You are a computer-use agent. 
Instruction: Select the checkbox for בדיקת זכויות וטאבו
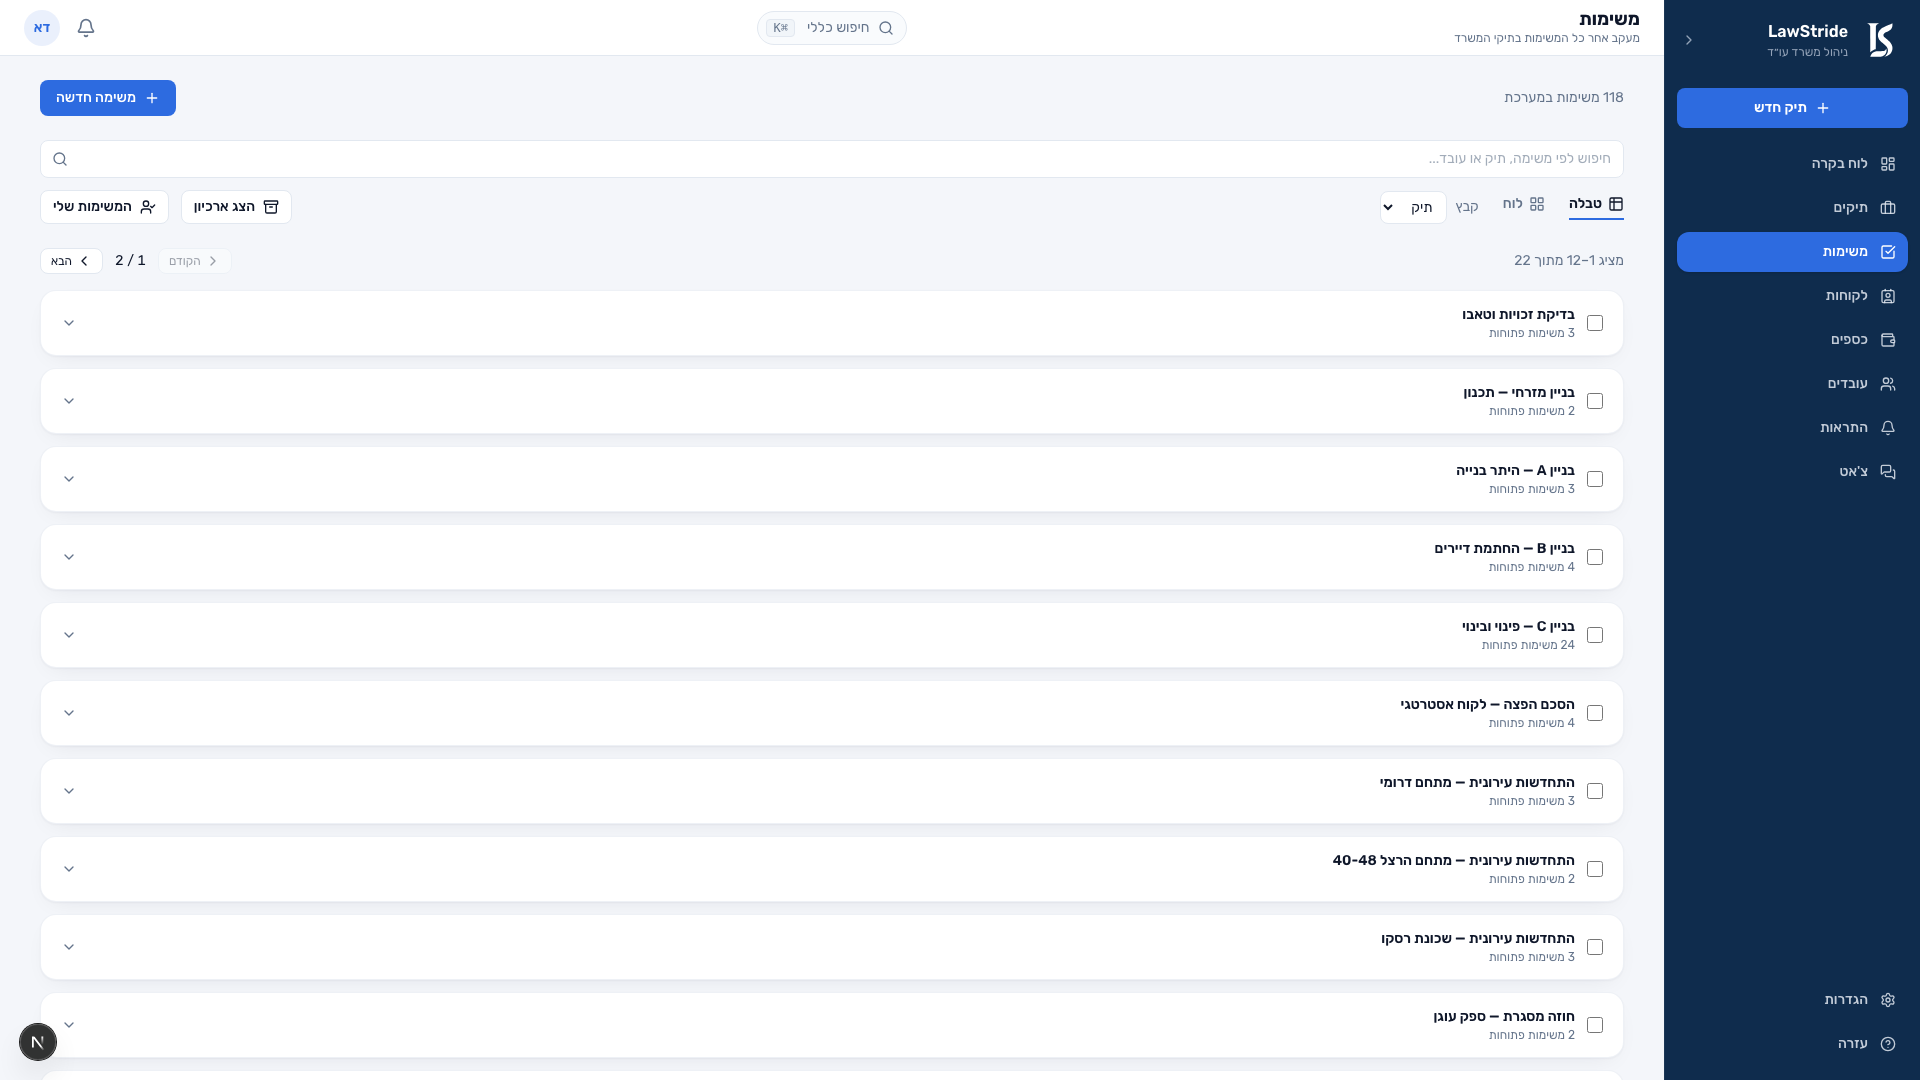point(1595,323)
